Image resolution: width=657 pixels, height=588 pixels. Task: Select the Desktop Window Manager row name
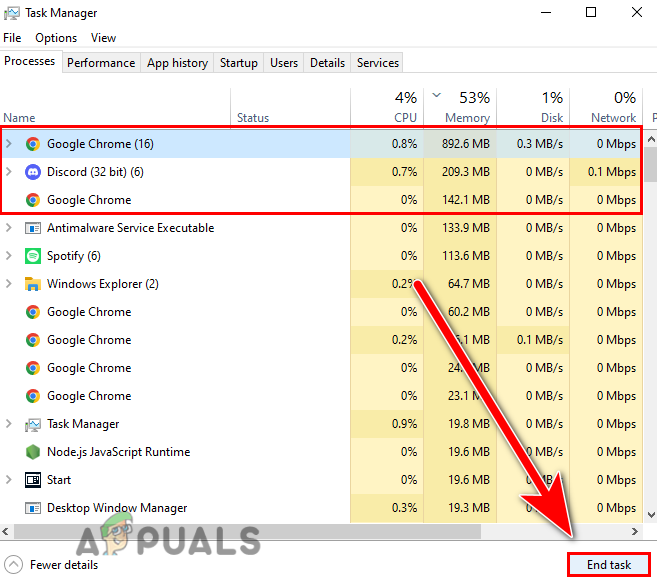pyautogui.click(x=117, y=508)
